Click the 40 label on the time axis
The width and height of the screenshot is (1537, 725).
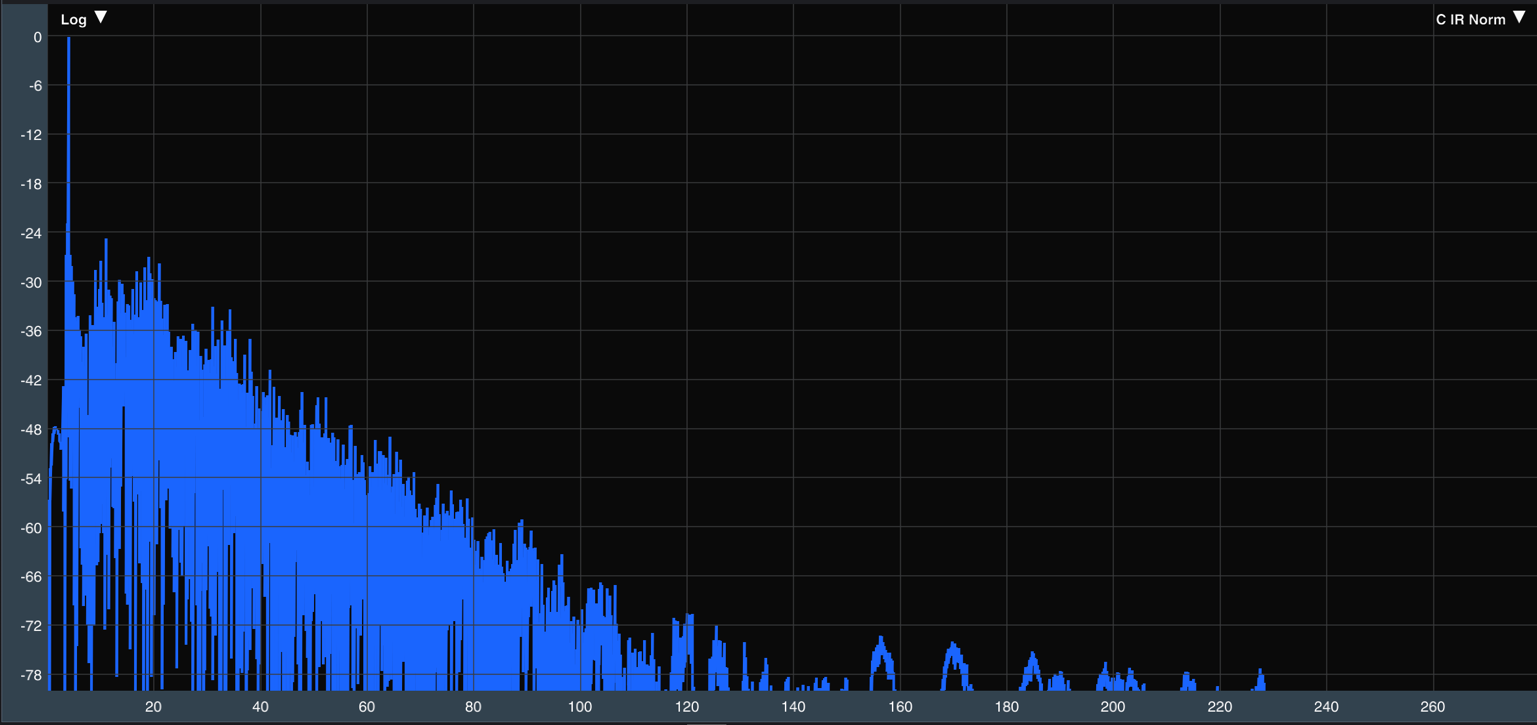260,707
